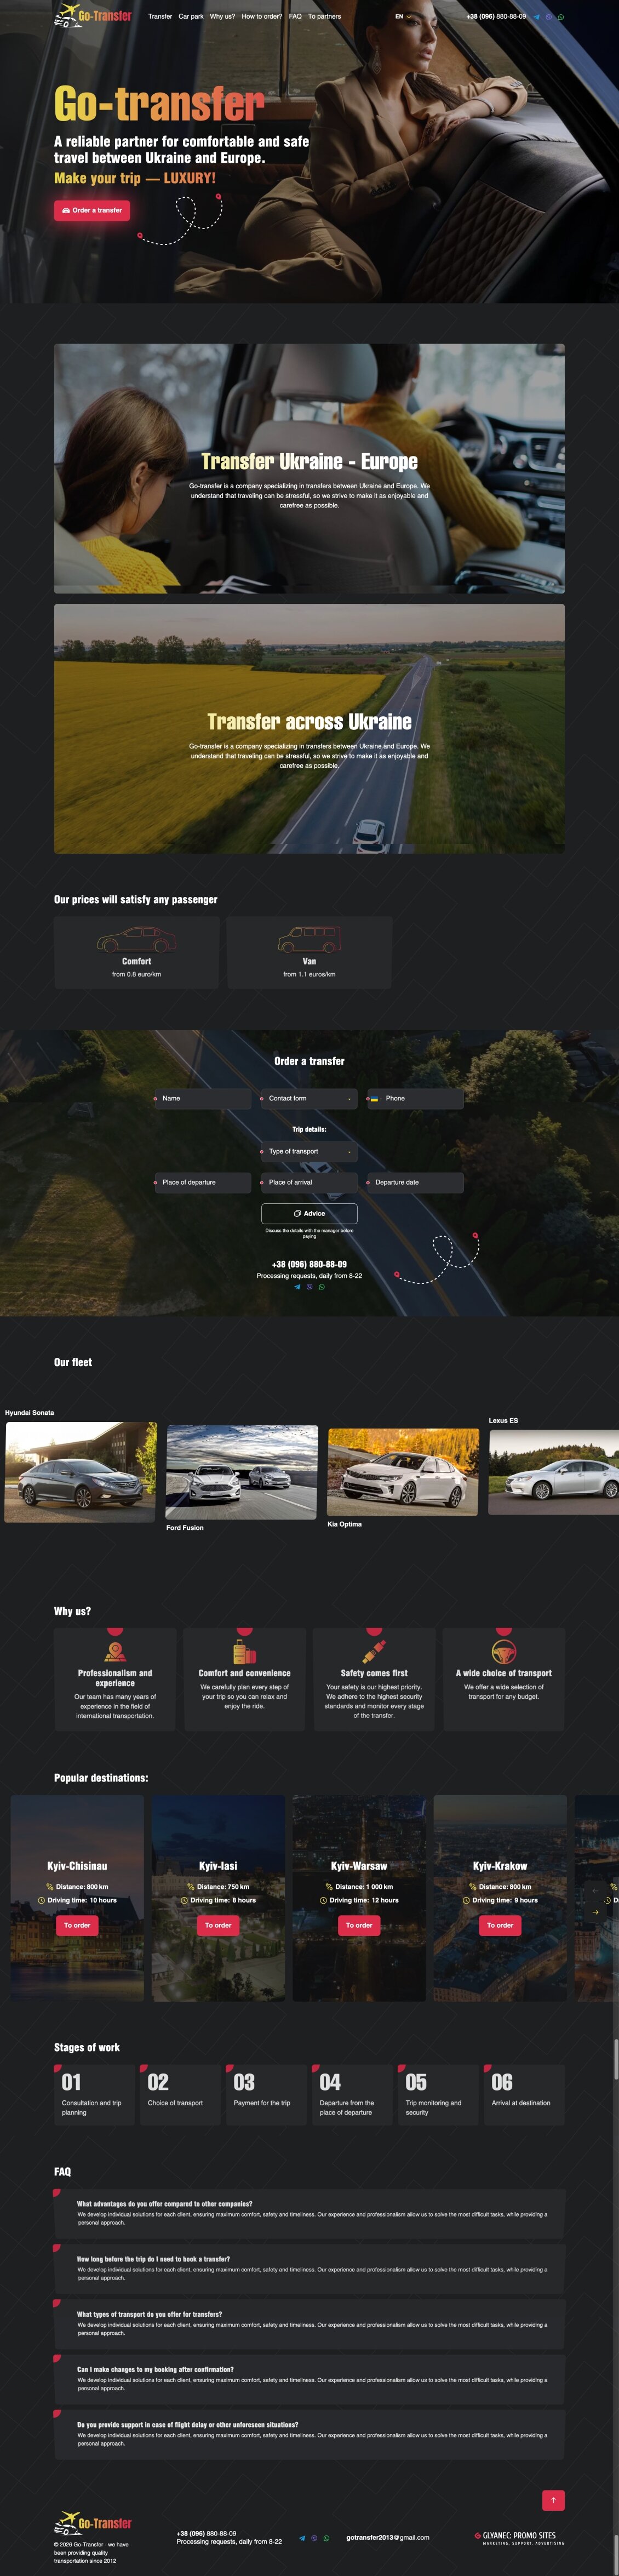Open the How to order? menu item
The width and height of the screenshot is (619, 2576).
click(262, 17)
